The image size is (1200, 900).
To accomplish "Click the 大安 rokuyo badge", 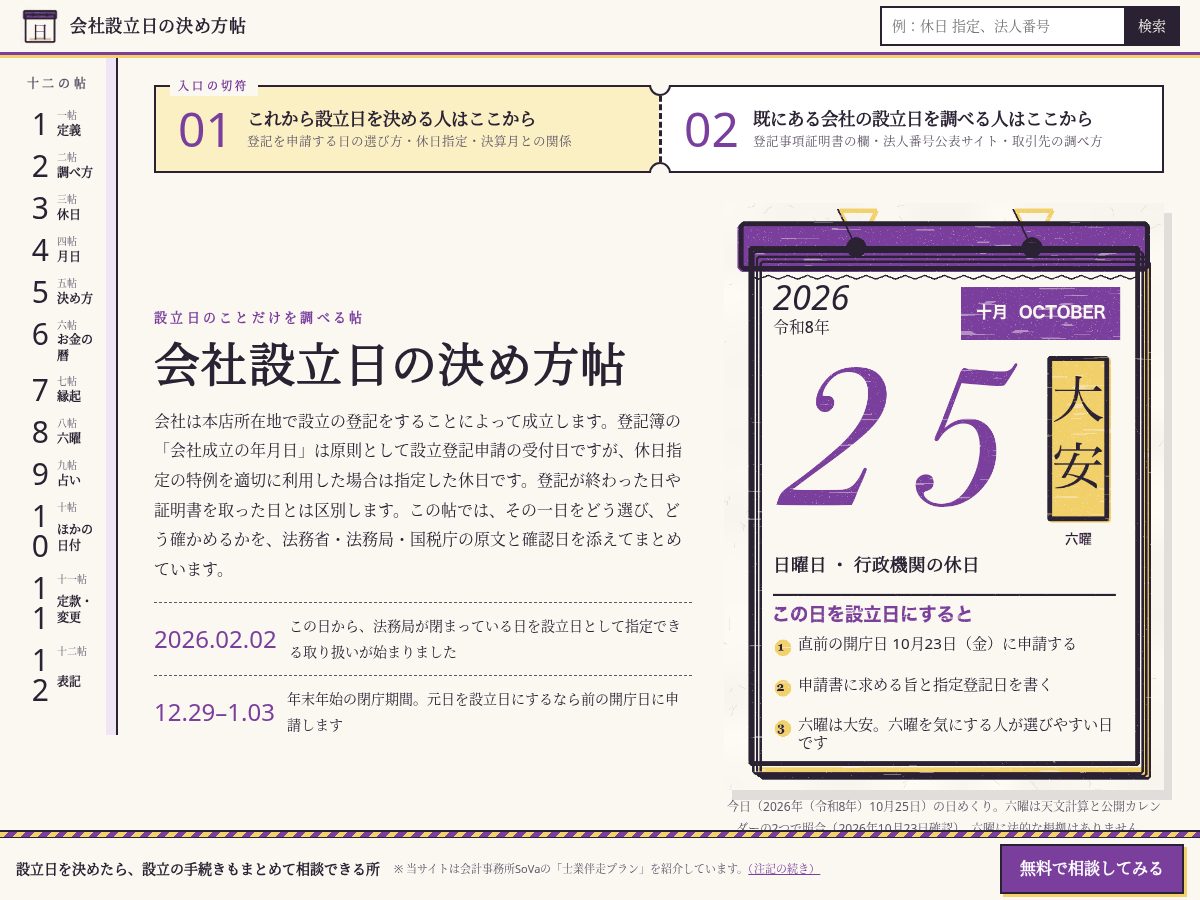I will (x=1078, y=438).
